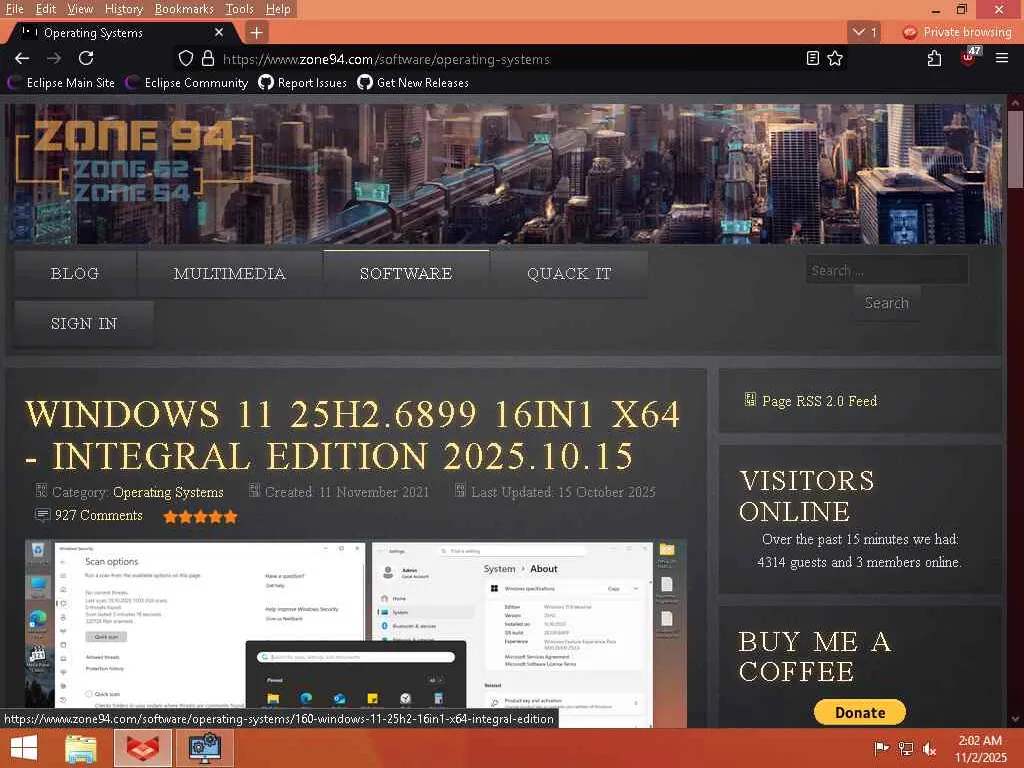
Task: Open the 927 Comments link
Action: 99,515
